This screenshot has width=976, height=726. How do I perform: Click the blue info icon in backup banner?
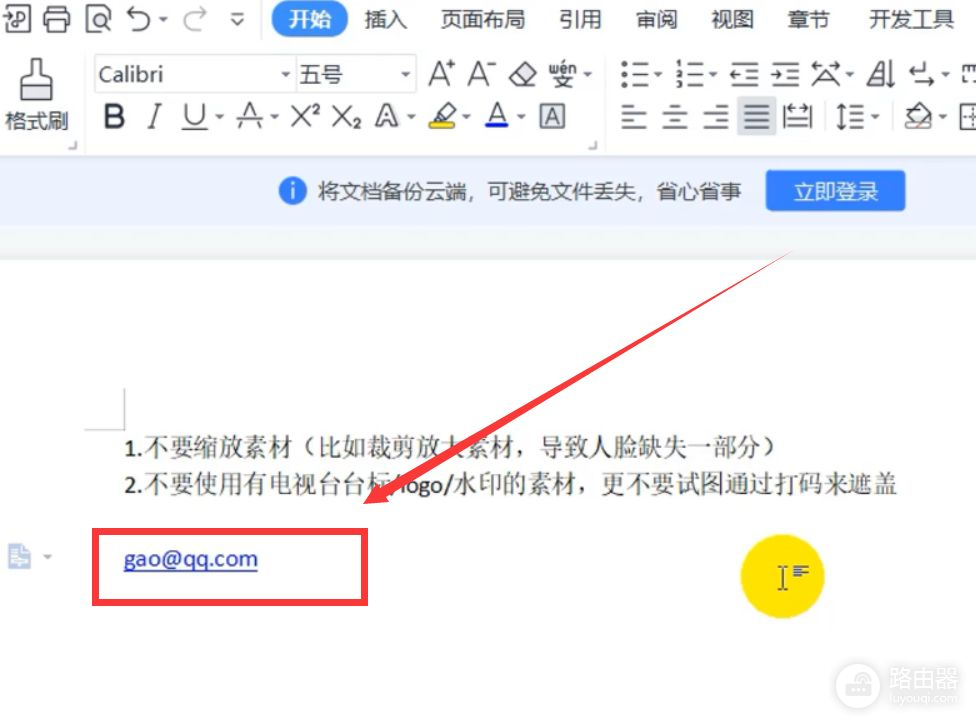click(293, 191)
